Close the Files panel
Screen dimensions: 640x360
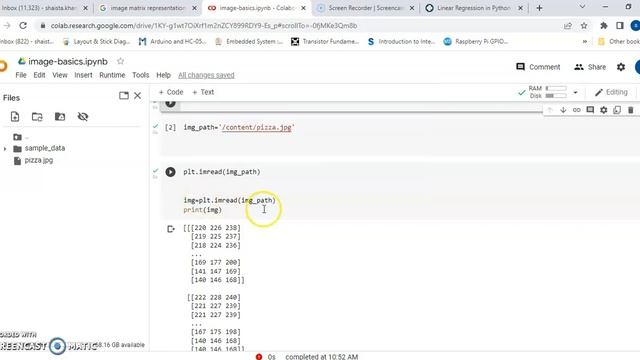pos(138,96)
